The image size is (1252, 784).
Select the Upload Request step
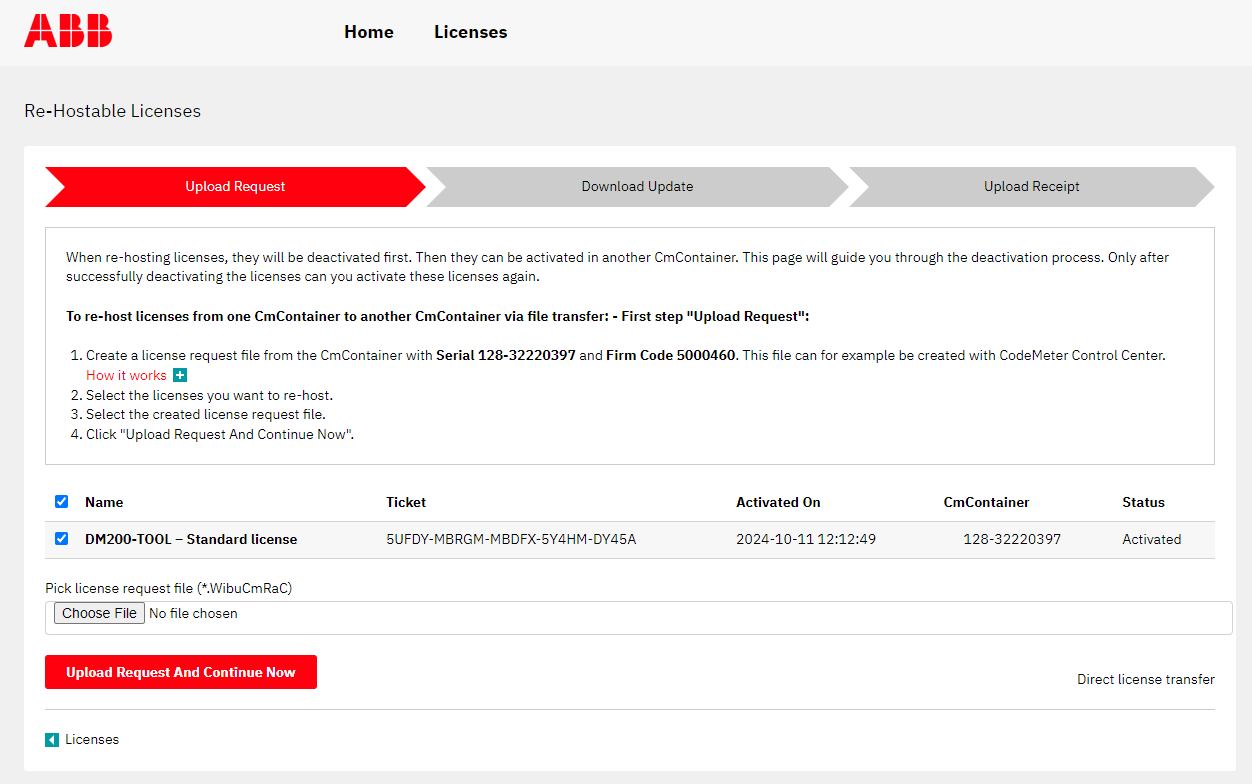(x=235, y=187)
